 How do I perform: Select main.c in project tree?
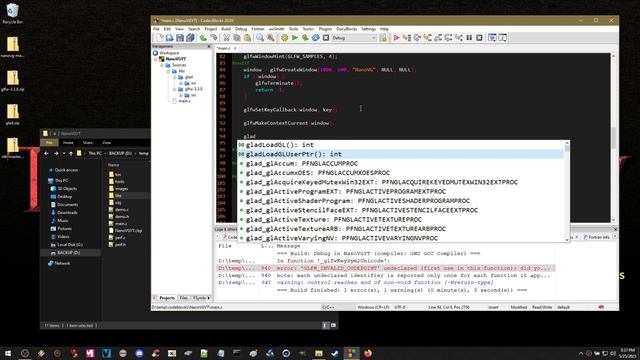(184, 101)
